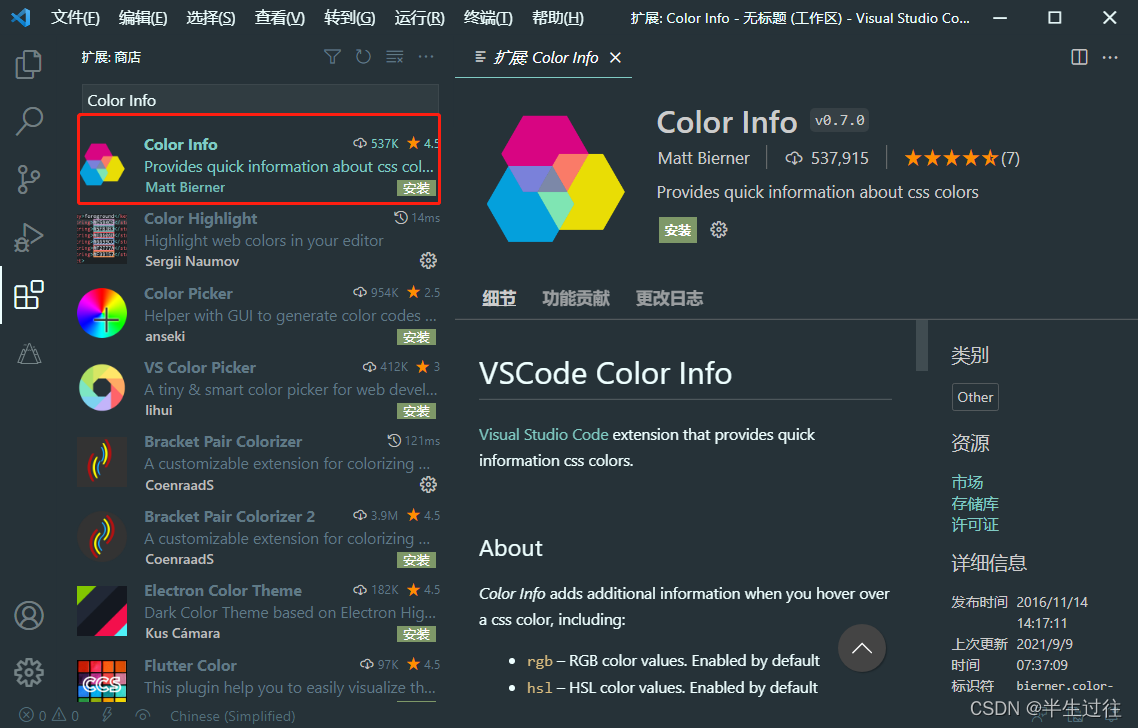Screen dimensions: 1138x728
Task: Open the 终端(T) menu
Action: point(488,18)
